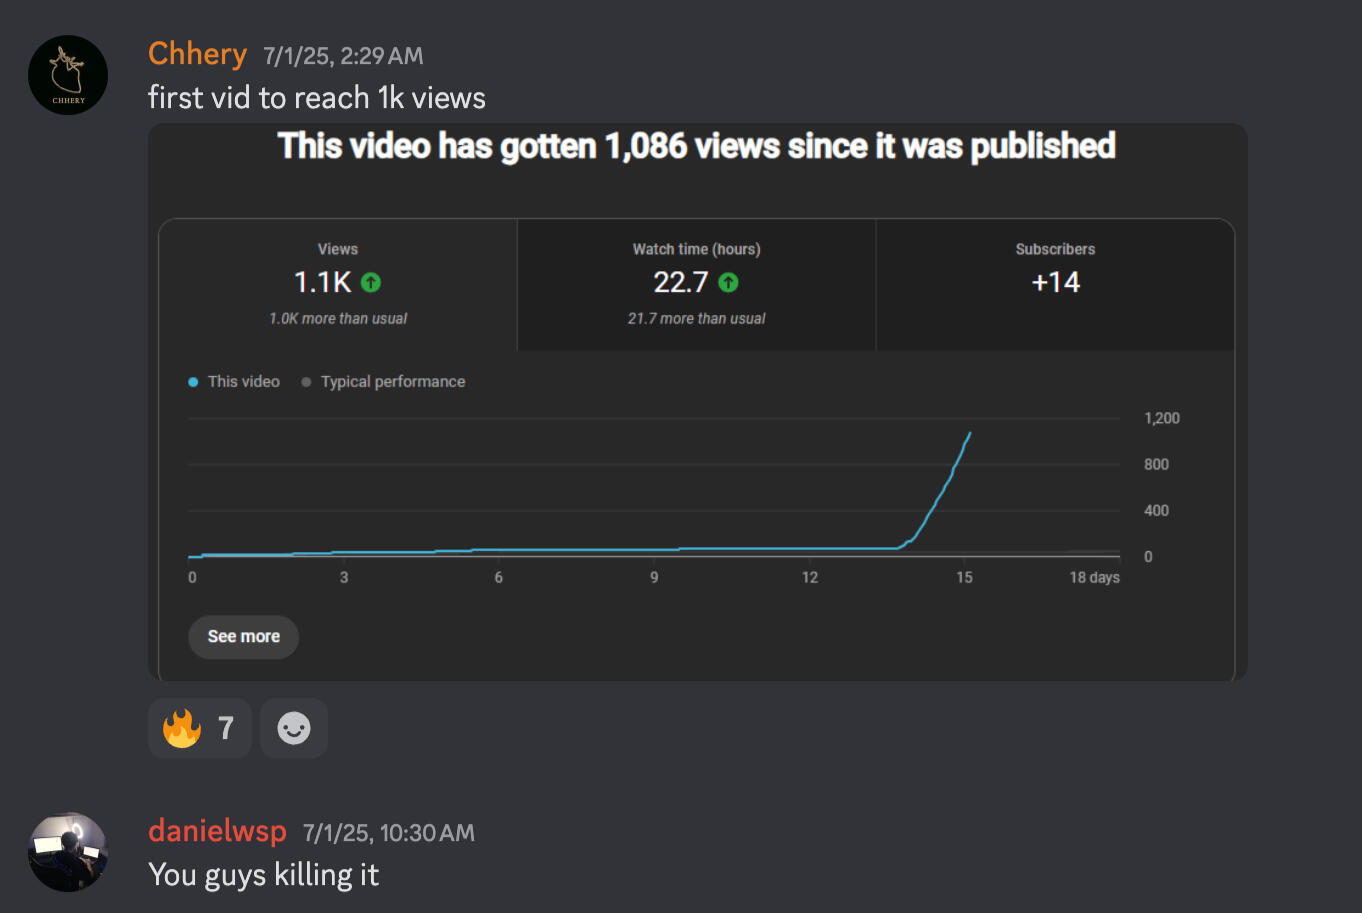Click danielwsp's profile avatar

tap(68, 852)
